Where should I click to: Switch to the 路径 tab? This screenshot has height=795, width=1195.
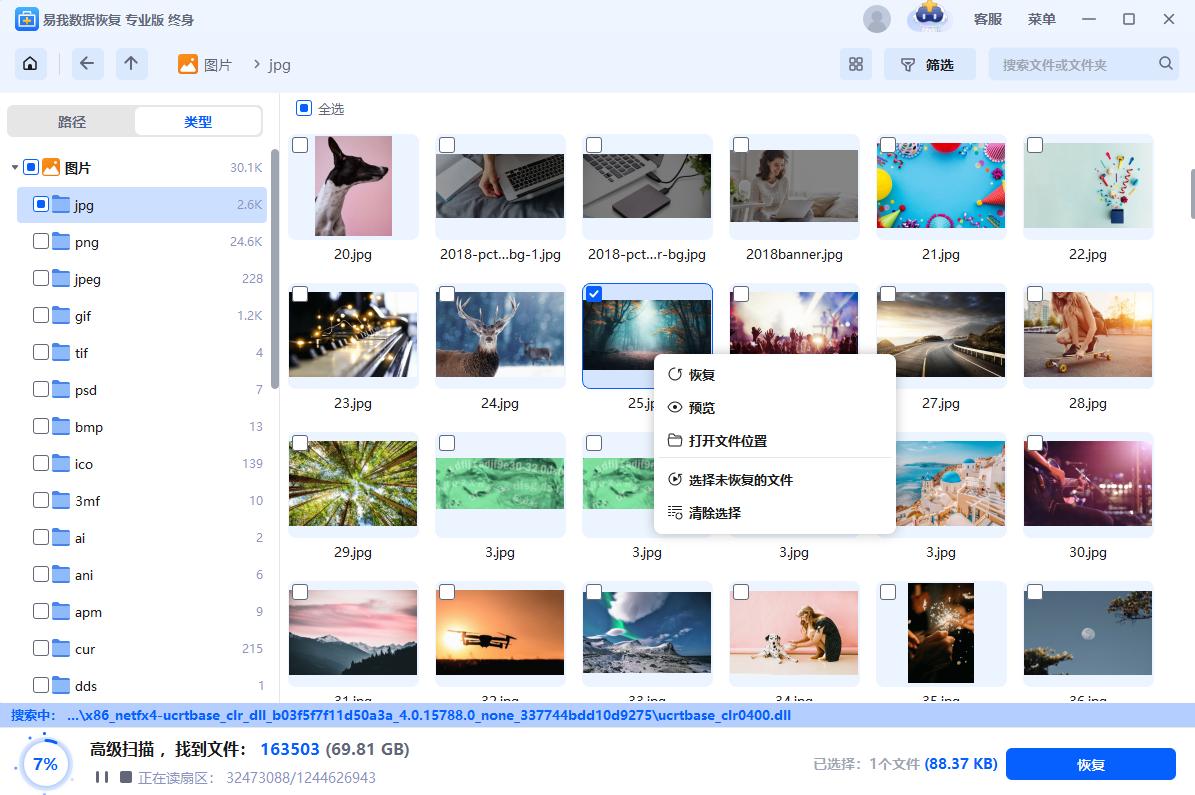coord(71,120)
